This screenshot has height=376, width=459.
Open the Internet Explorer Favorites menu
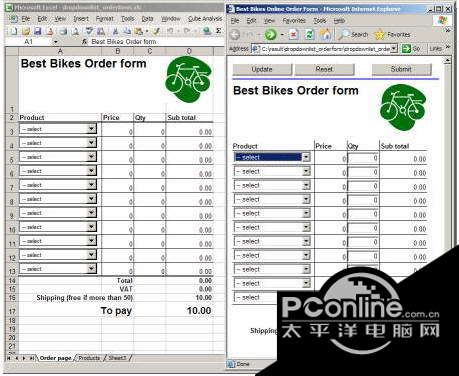pos(294,21)
